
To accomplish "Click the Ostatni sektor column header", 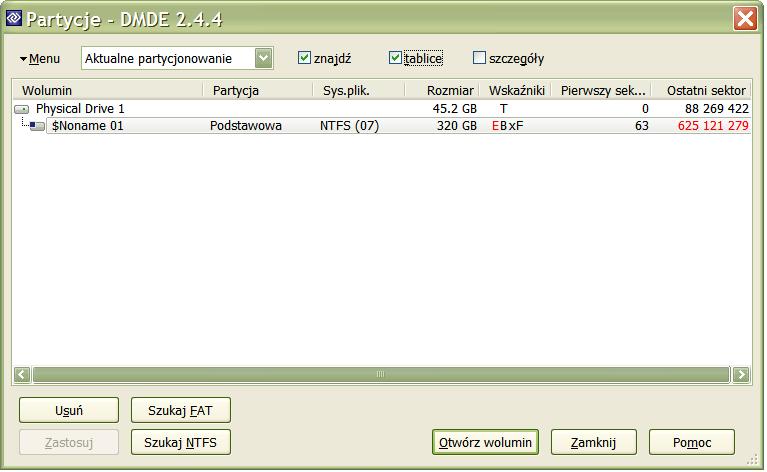I will coord(701,90).
